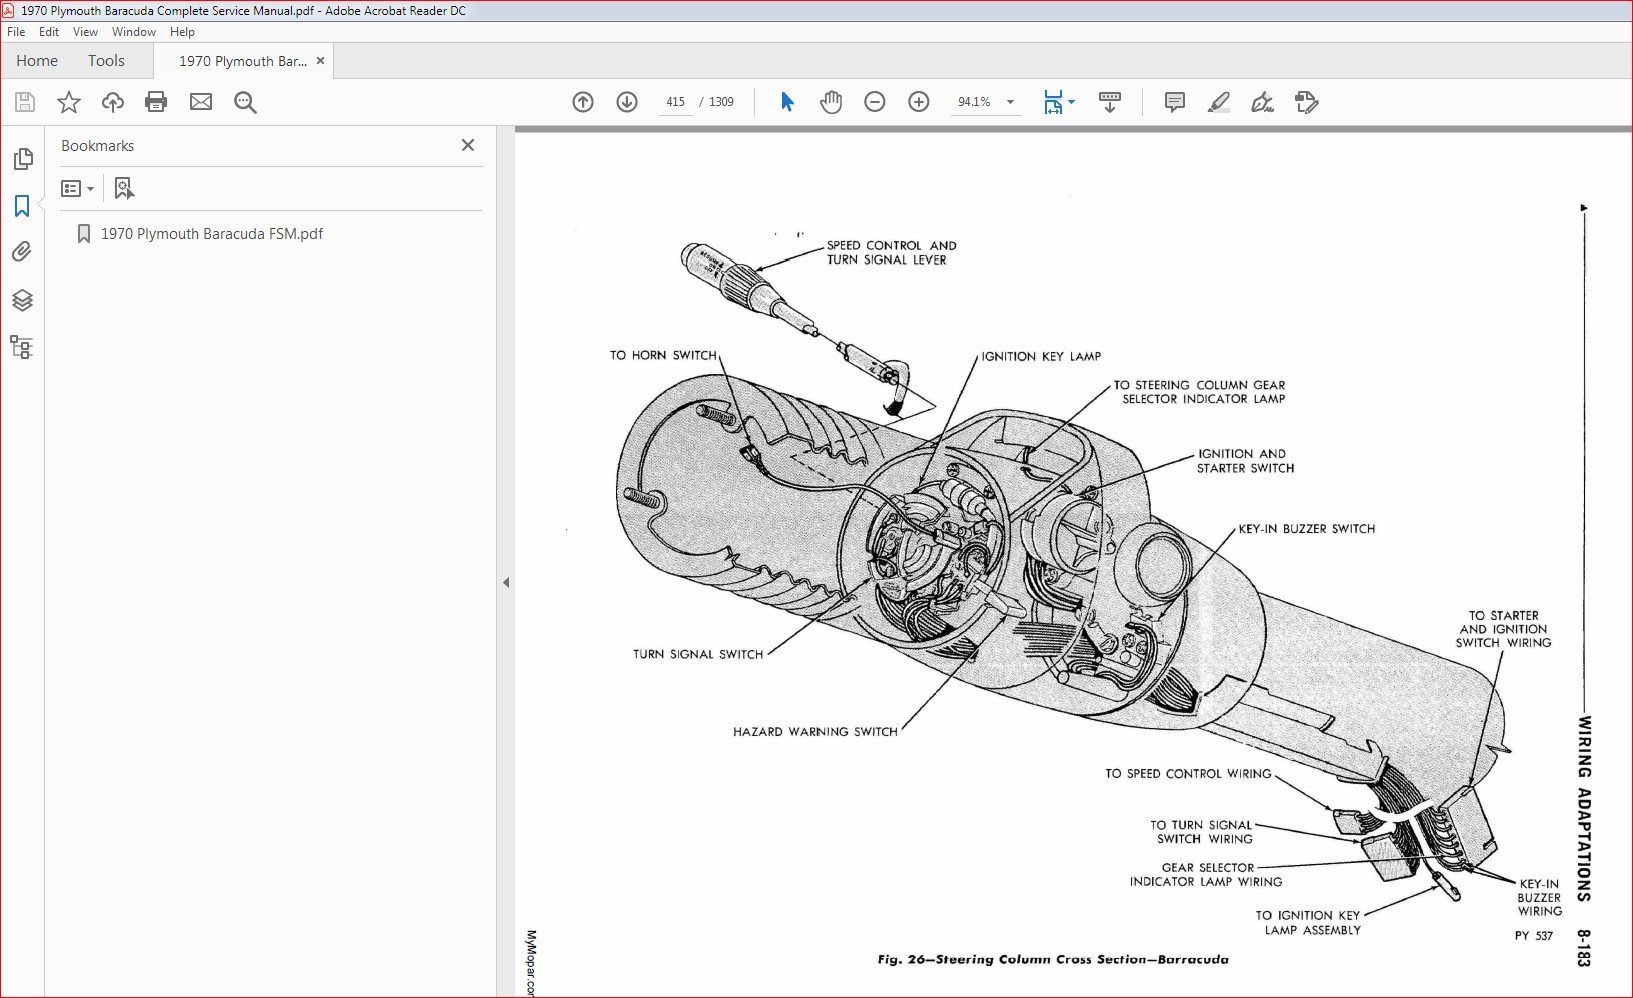The height and width of the screenshot is (998, 1633).
Task: Click the TO SPEED CONTROL WIRING label
Action: (x=1188, y=774)
